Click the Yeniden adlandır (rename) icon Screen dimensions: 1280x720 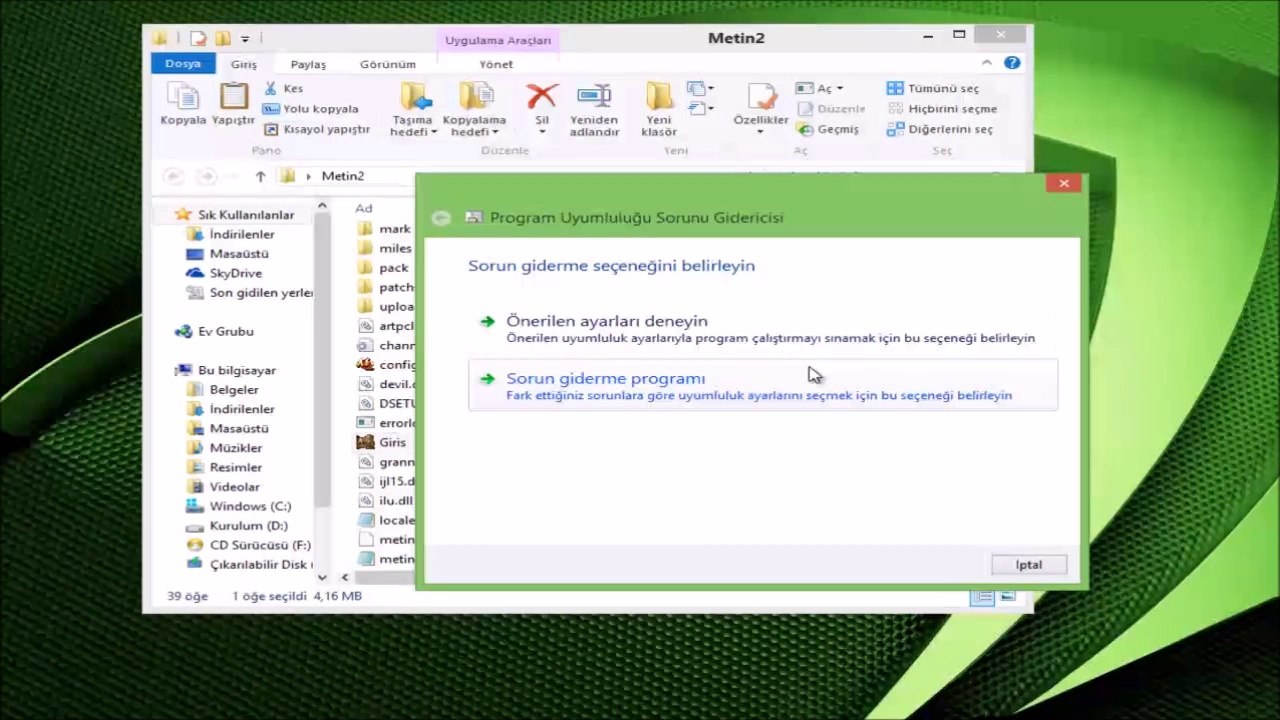pos(594,96)
